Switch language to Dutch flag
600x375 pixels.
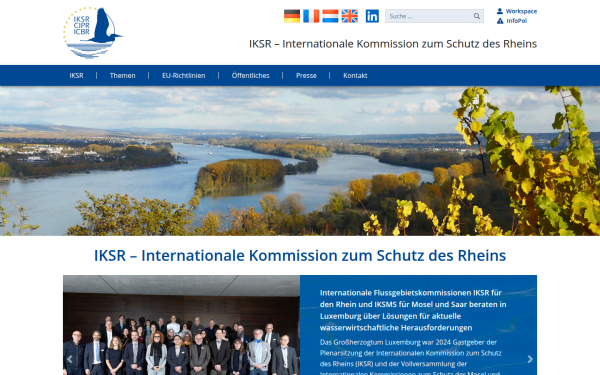(330, 16)
